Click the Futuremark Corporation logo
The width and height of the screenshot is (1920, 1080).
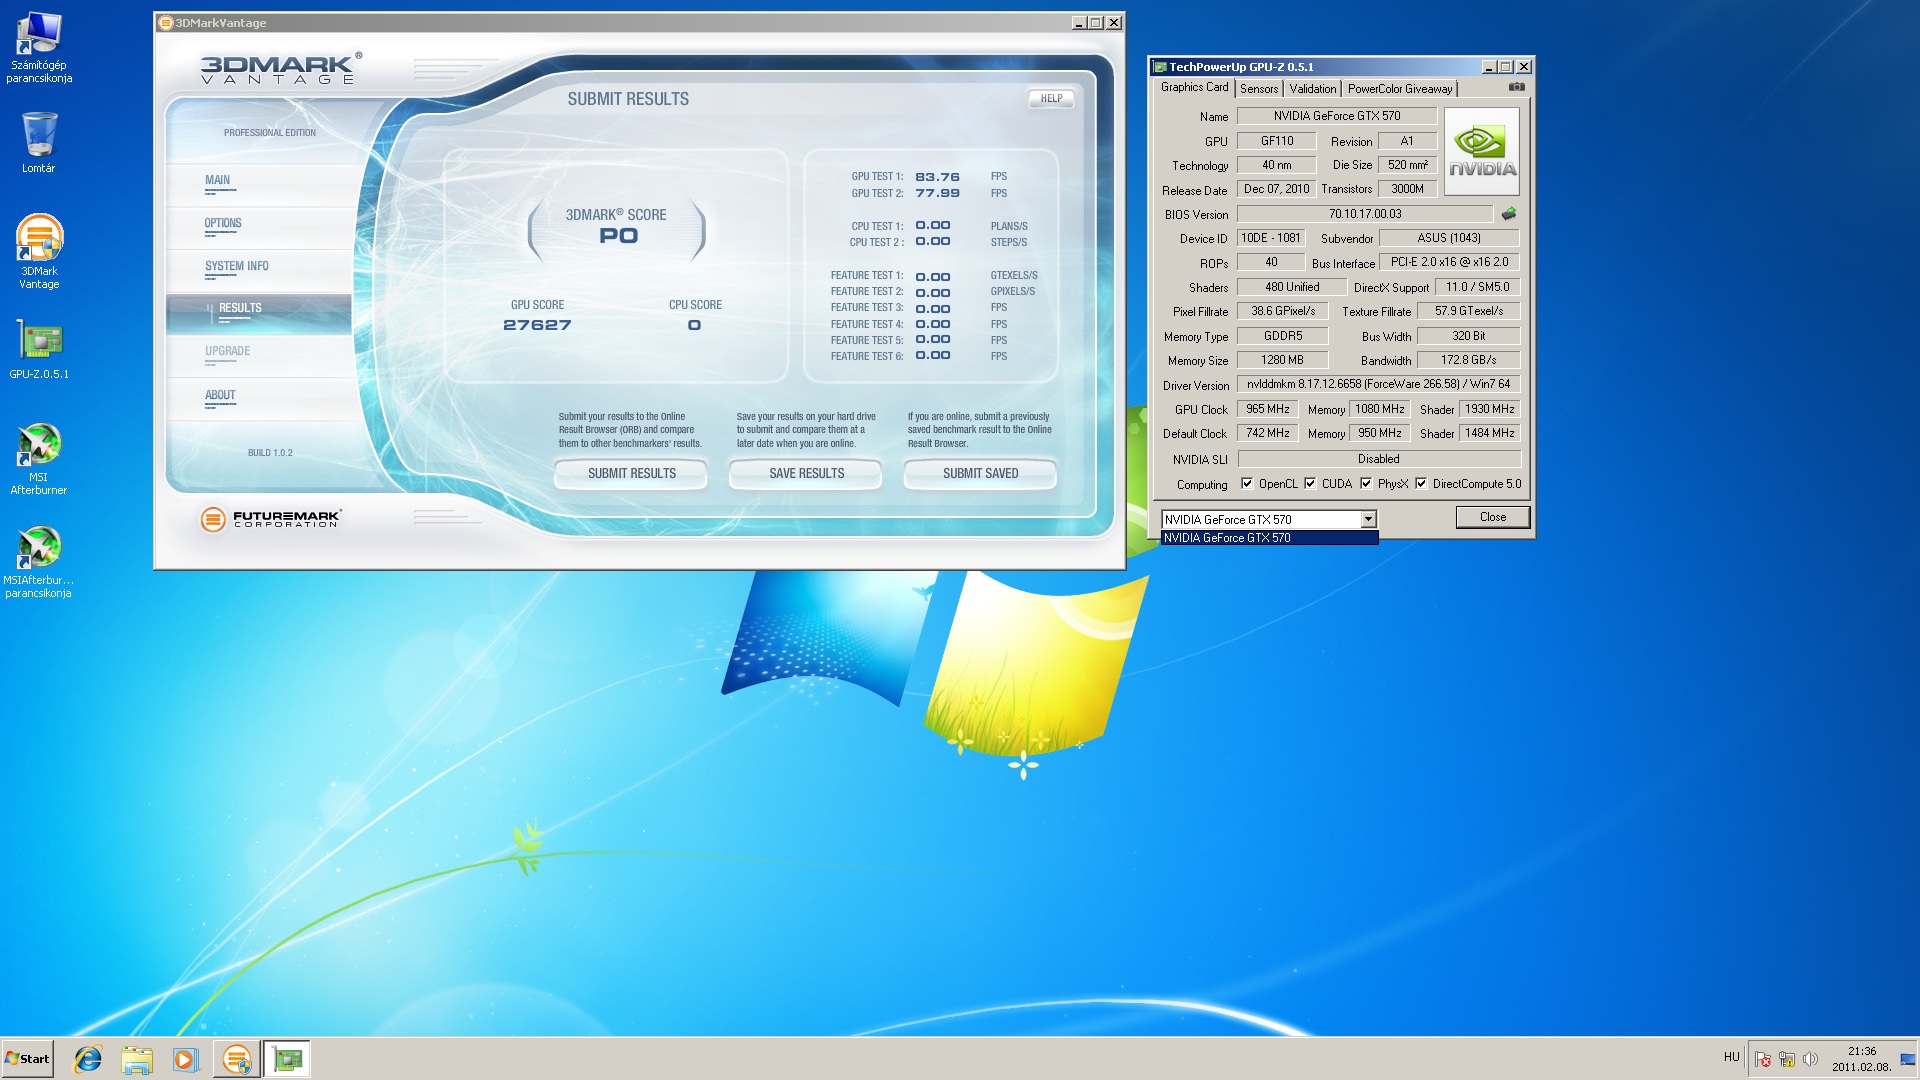[270, 519]
